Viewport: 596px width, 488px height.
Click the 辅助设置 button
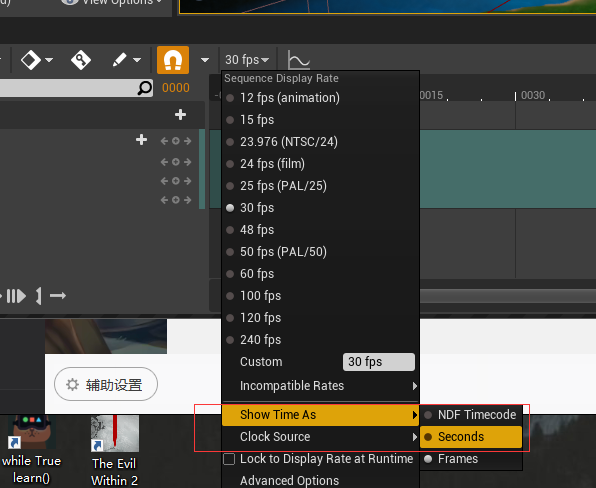click(106, 384)
